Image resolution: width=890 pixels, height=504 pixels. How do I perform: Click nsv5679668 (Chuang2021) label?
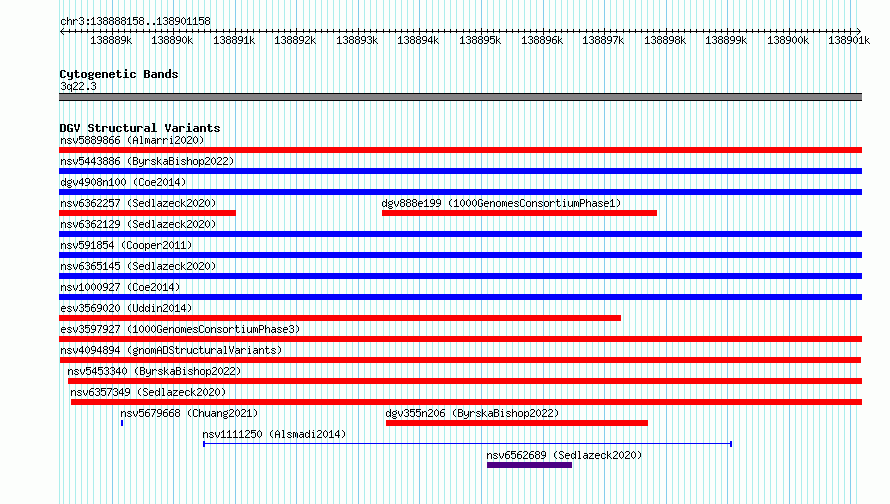pos(189,413)
